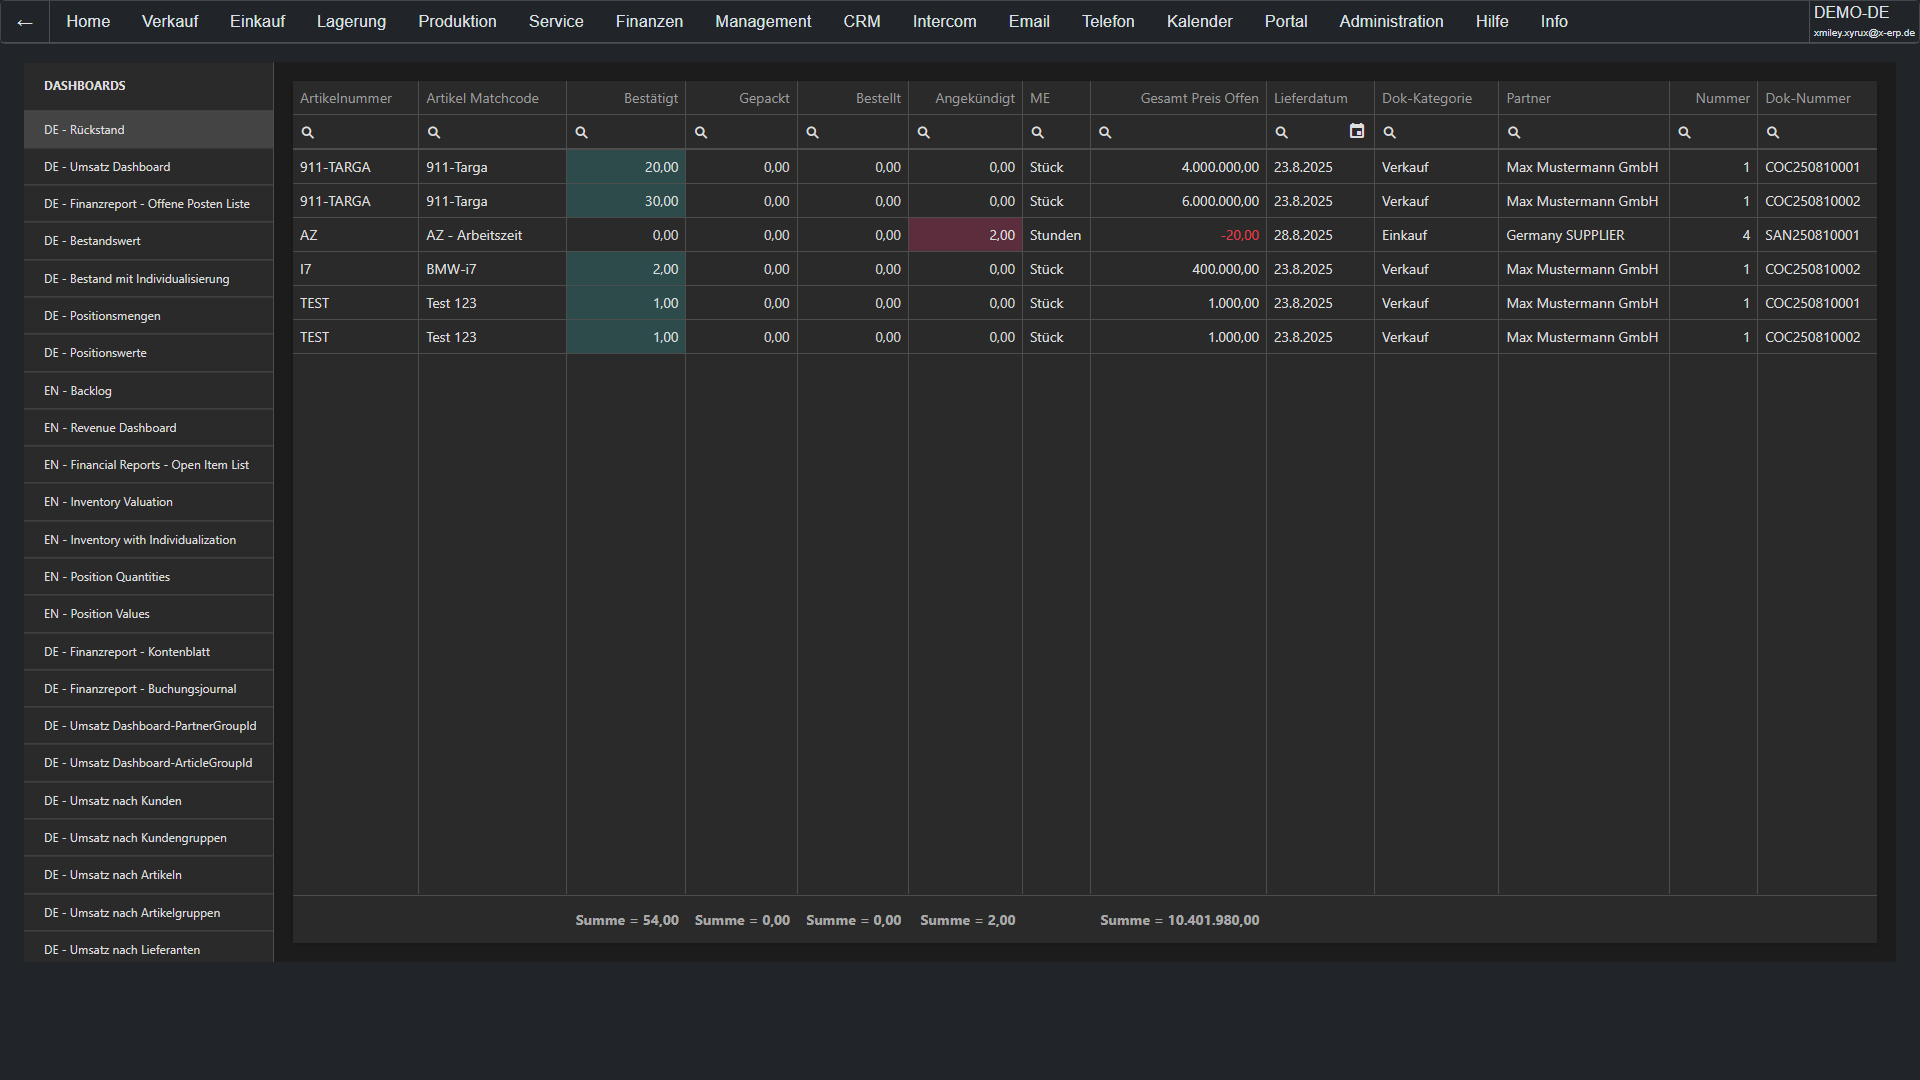
Task: Click the search icon in the Bestätigt filter
Action: tap(581, 132)
